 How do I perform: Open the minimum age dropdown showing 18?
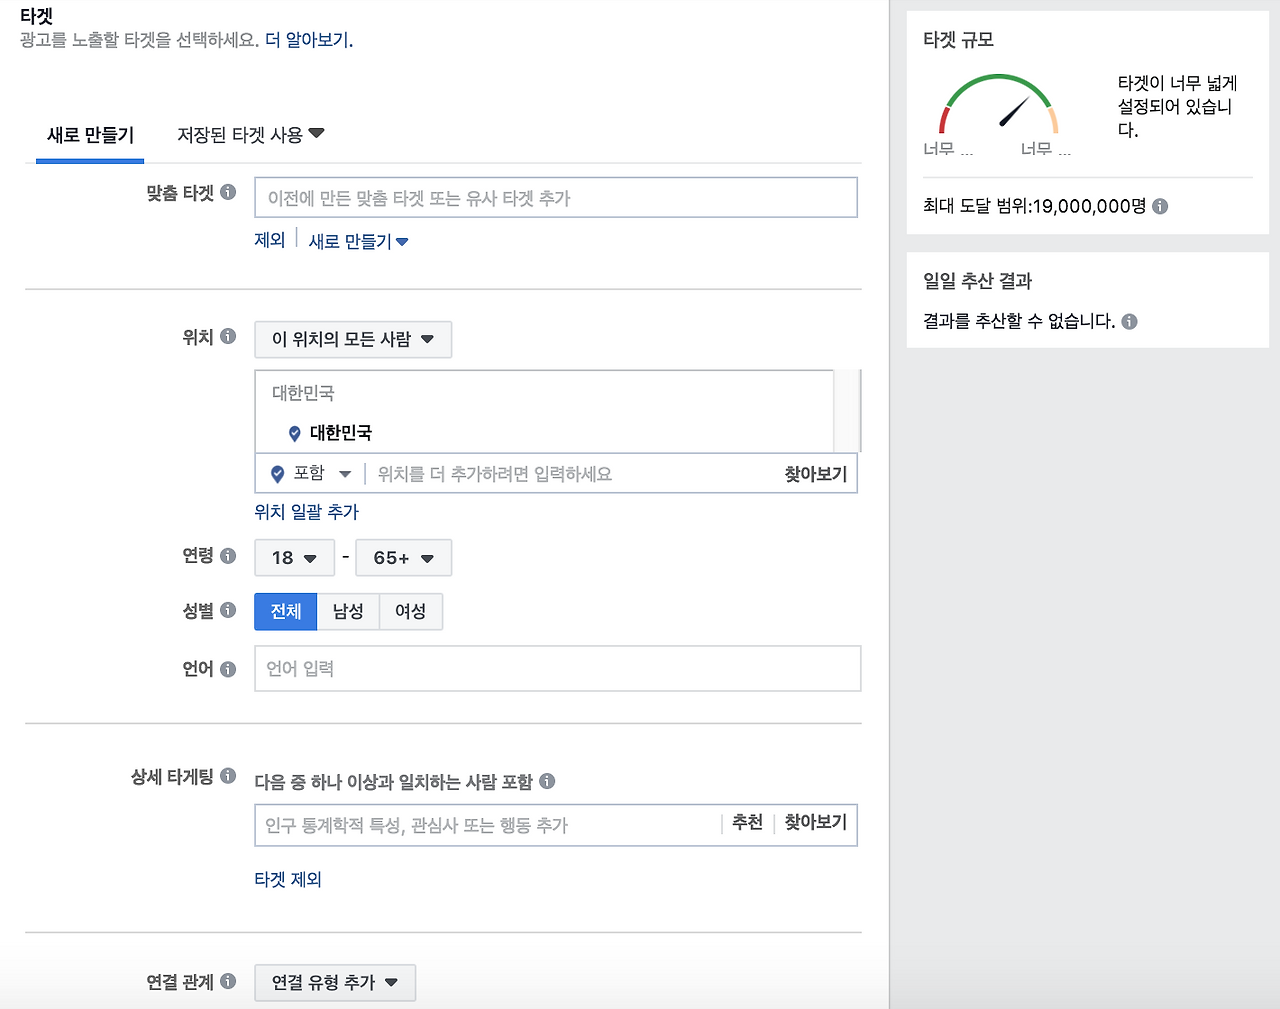[294, 557]
